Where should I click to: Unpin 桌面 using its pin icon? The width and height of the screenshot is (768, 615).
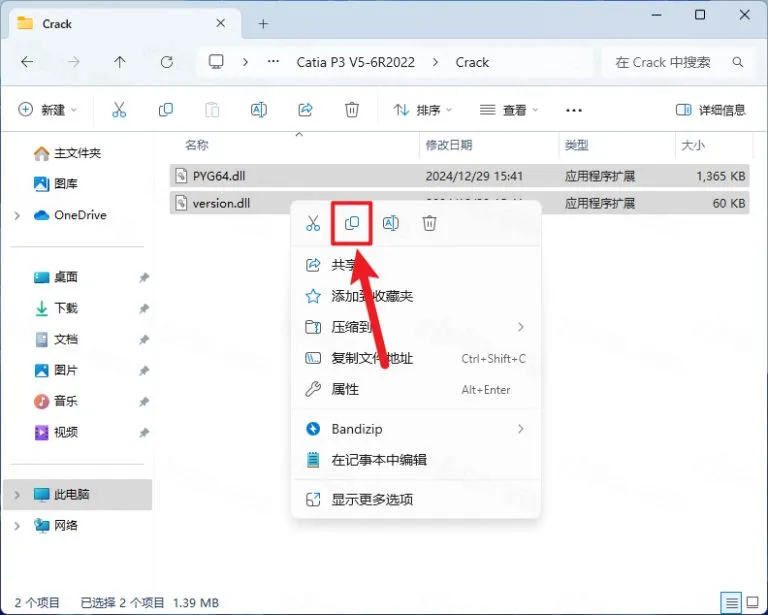144,278
